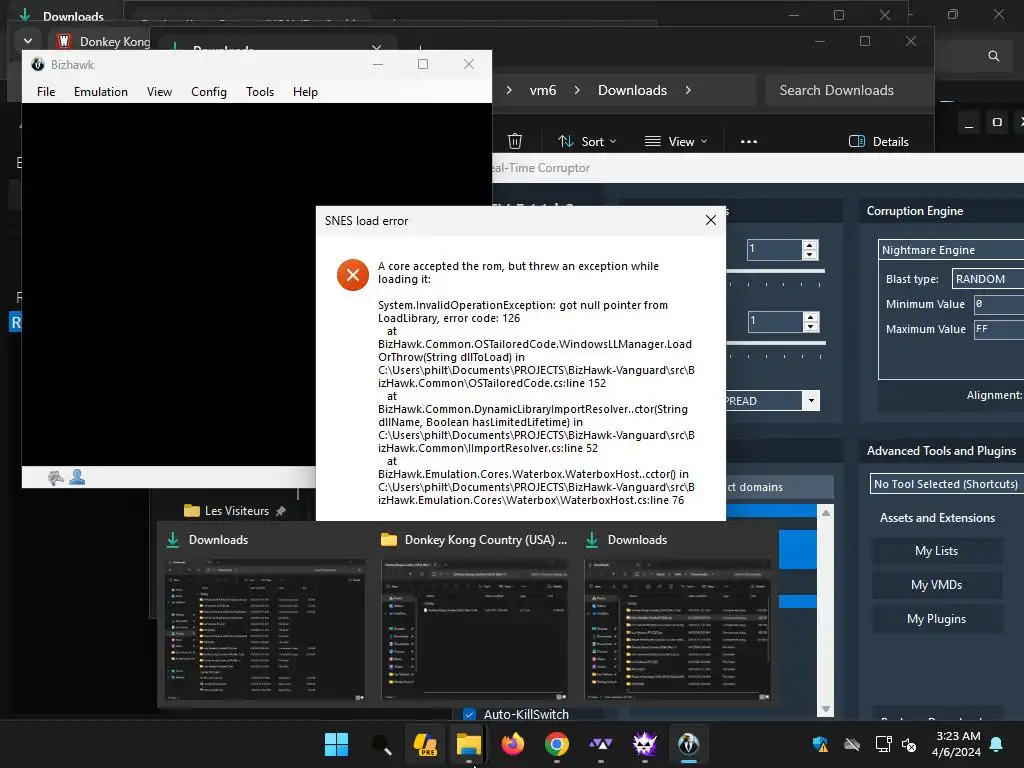Expand the chevron after Downloads in address bar
Viewport: 1024px width, 768px height.
pos(688,90)
